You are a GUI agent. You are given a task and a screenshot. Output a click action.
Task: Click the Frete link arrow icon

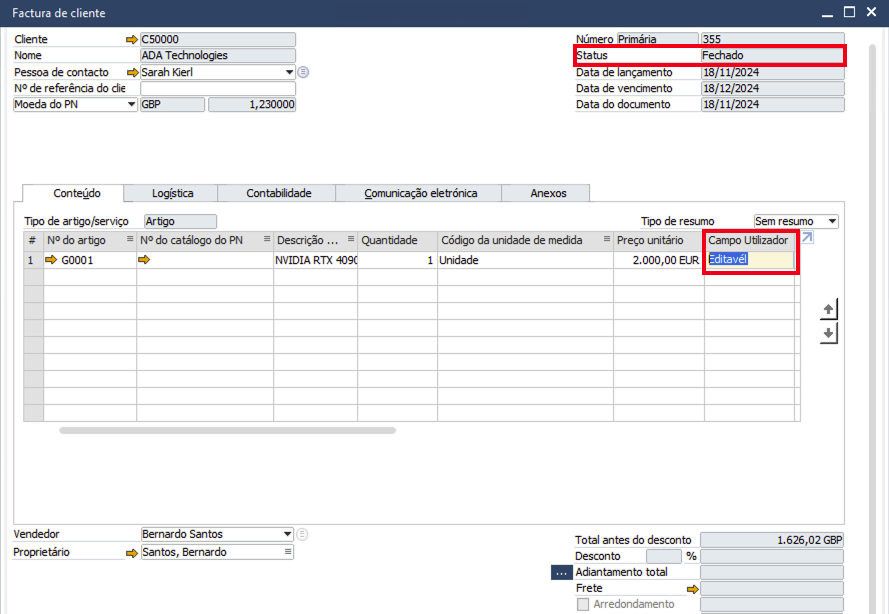pyautogui.click(x=691, y=589)
